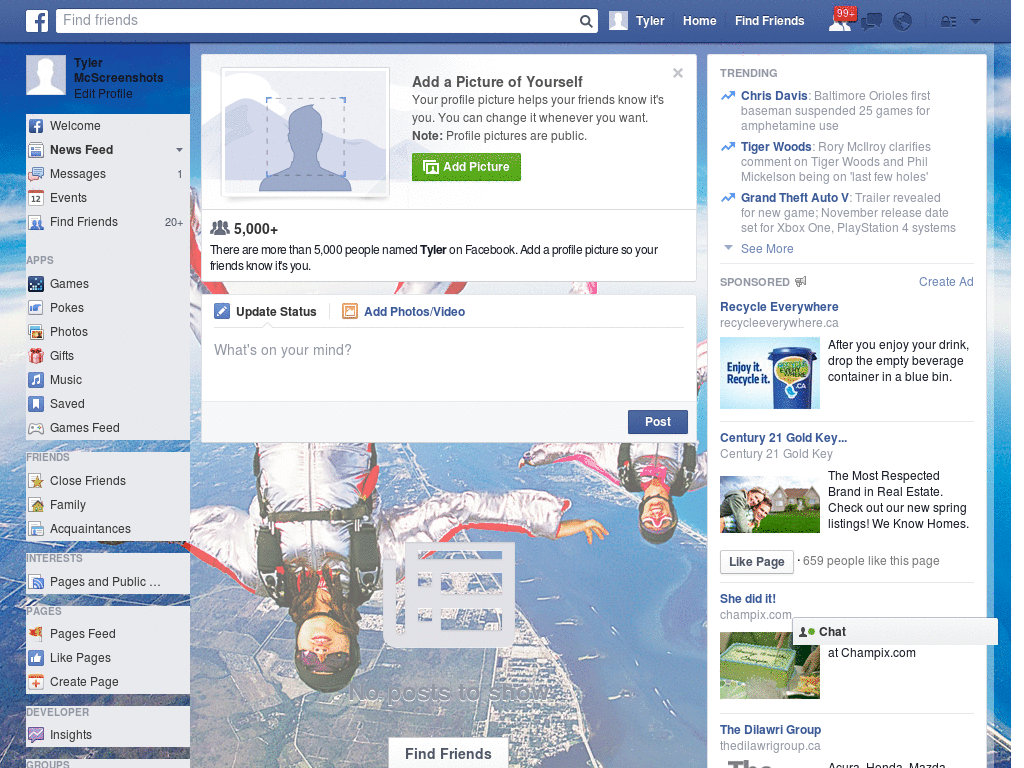Screen dimensions: 1024x768
Task: Dismiss the Add a Picture prompt
Action: (x=678, y=73)
